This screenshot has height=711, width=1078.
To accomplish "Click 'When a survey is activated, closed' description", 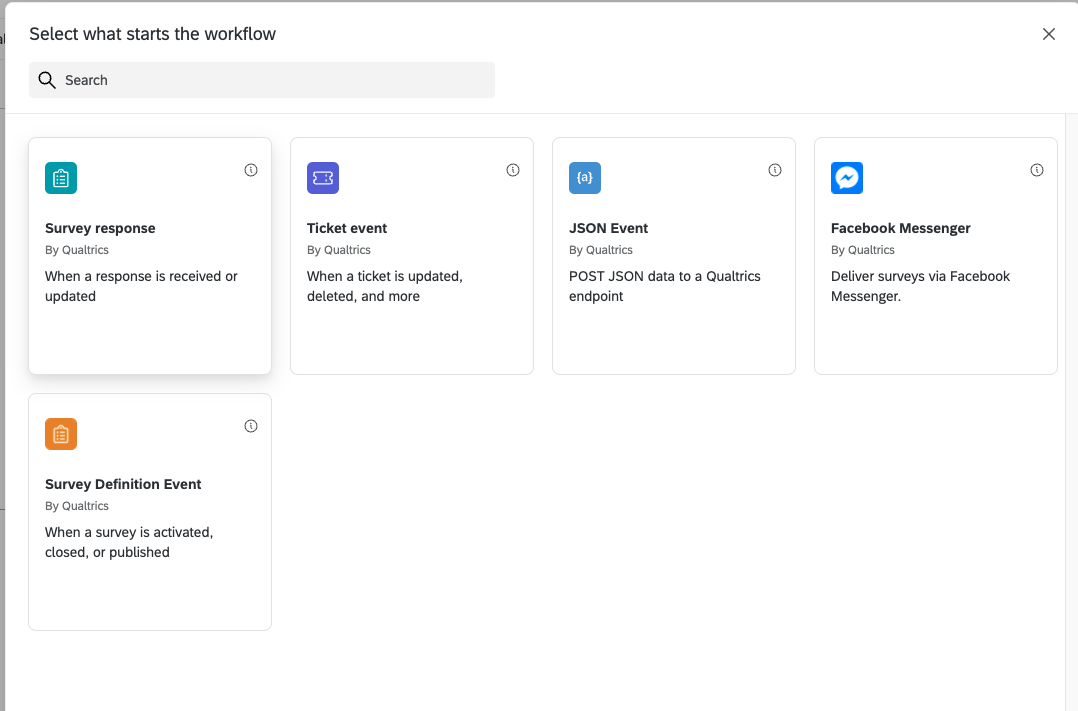I will pos(129,542).
